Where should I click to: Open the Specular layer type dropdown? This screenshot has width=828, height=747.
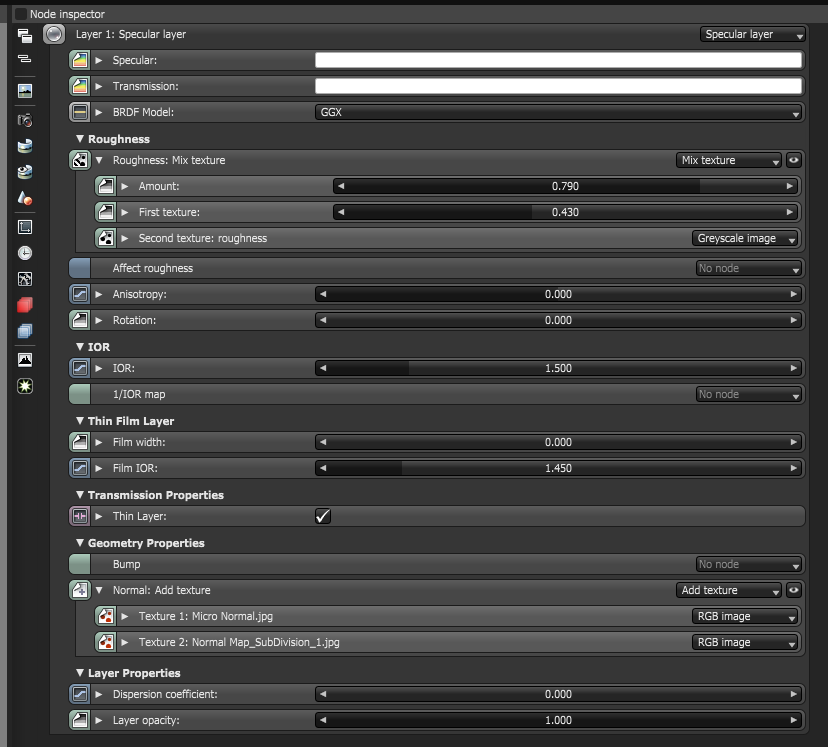click(752, 34)
